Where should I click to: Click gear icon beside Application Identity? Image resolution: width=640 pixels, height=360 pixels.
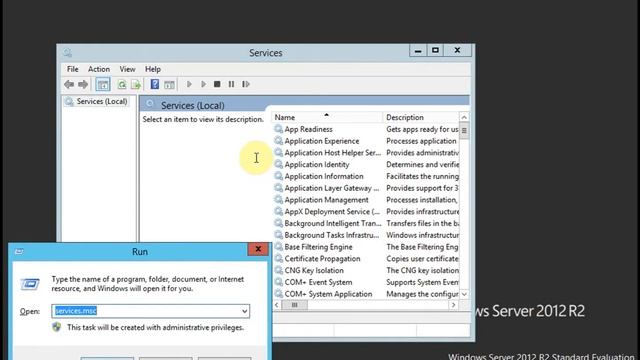click(278, 164)
